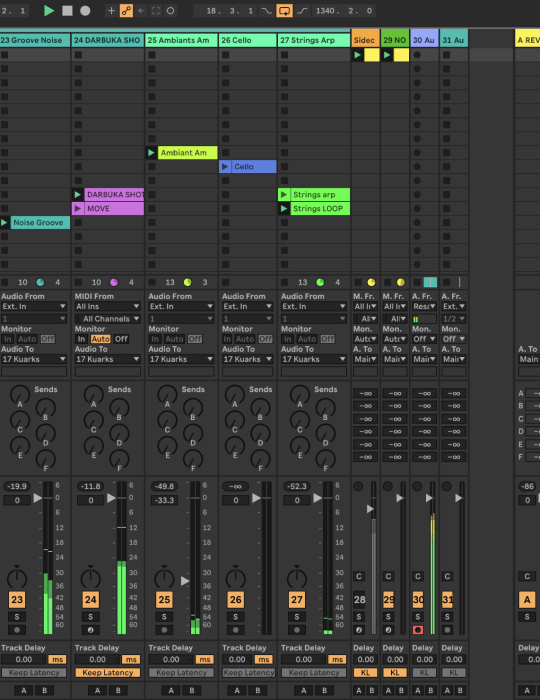Click the track 25 volume fader handle
The width and height of the screenshot is (540, 700).
185,581
